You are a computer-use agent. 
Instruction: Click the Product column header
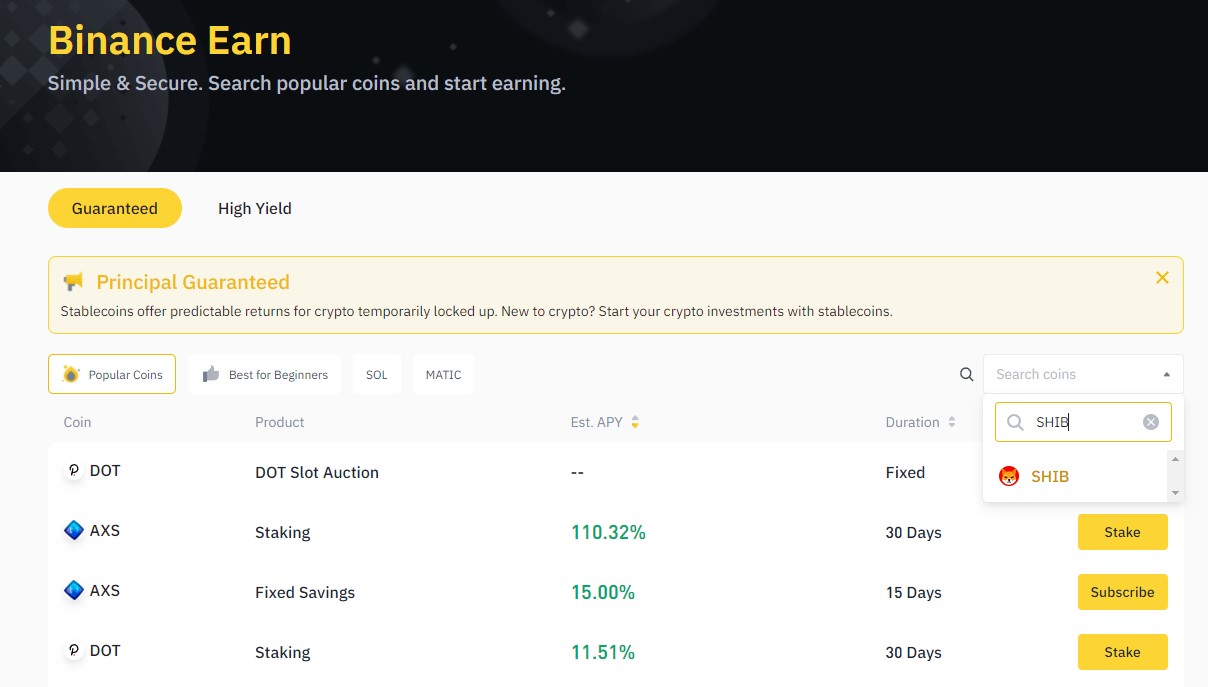[280, 422]
